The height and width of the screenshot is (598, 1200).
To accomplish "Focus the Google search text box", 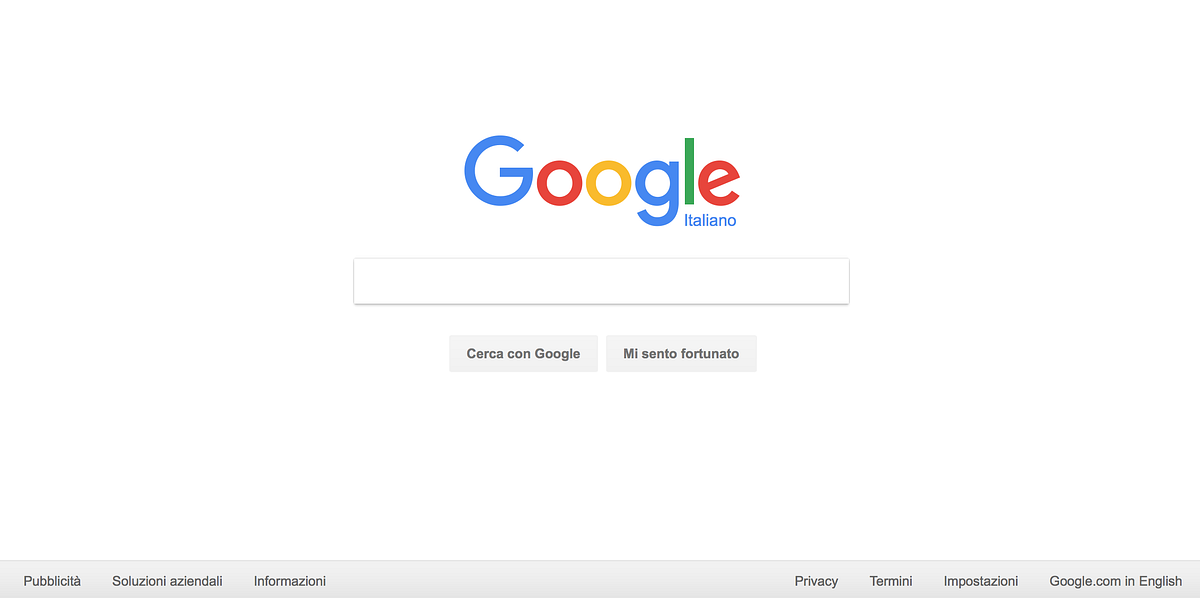I will point(601,281).
